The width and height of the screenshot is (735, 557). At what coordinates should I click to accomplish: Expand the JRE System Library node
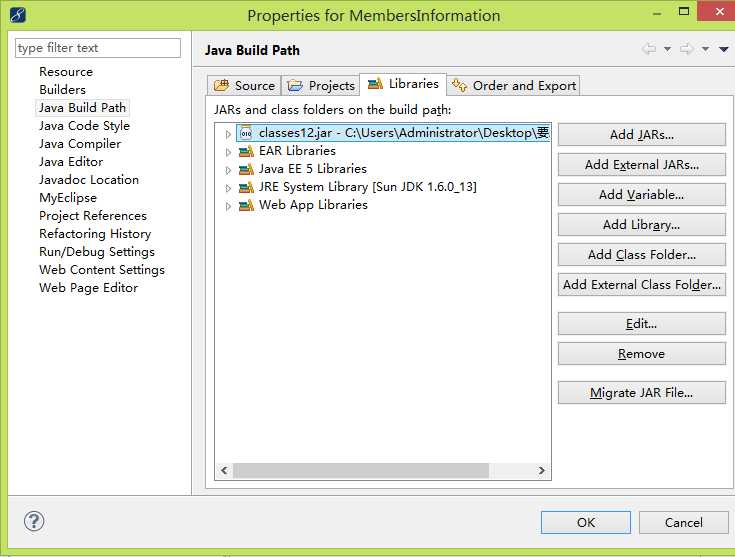(228, 188)
